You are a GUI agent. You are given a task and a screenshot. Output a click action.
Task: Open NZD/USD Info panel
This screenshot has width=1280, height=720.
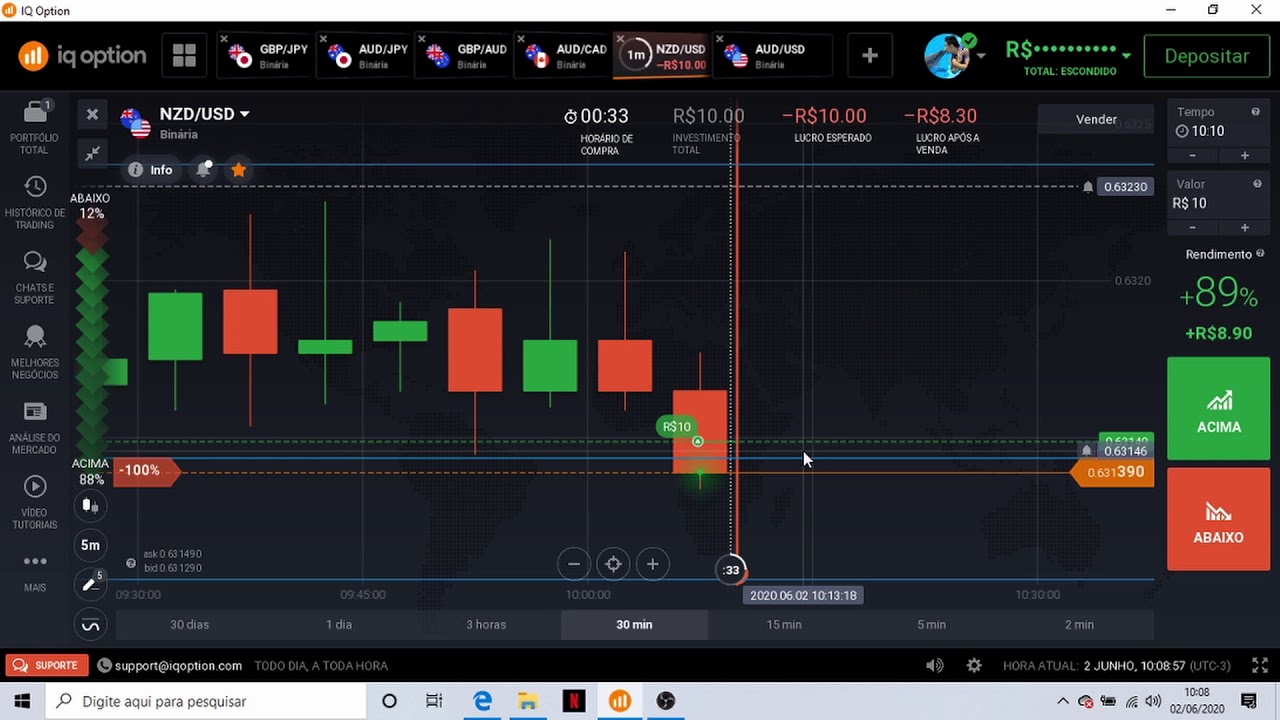click(151, 170)
